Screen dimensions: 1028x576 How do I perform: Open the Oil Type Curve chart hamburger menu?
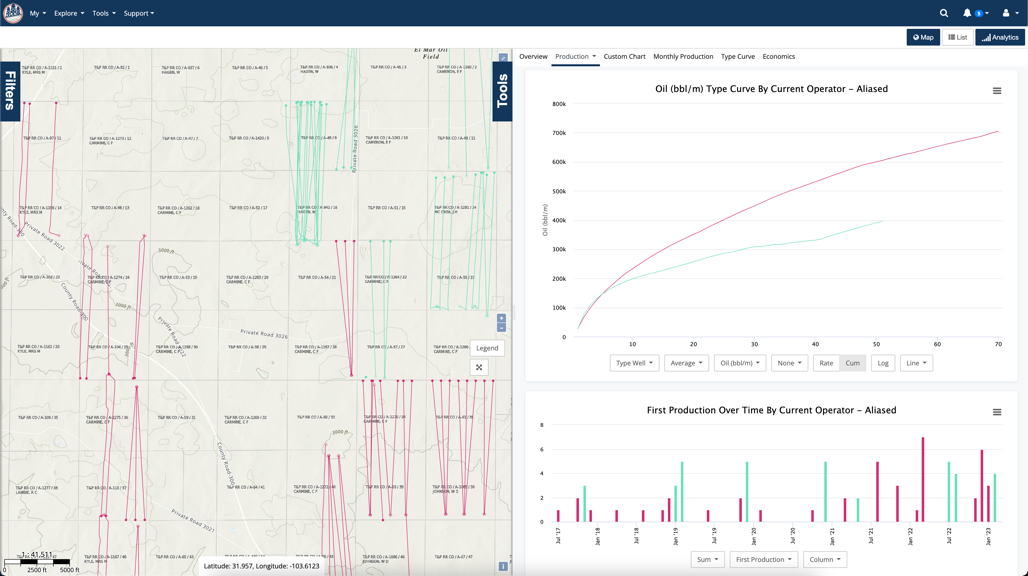click(x=996, y=91)
